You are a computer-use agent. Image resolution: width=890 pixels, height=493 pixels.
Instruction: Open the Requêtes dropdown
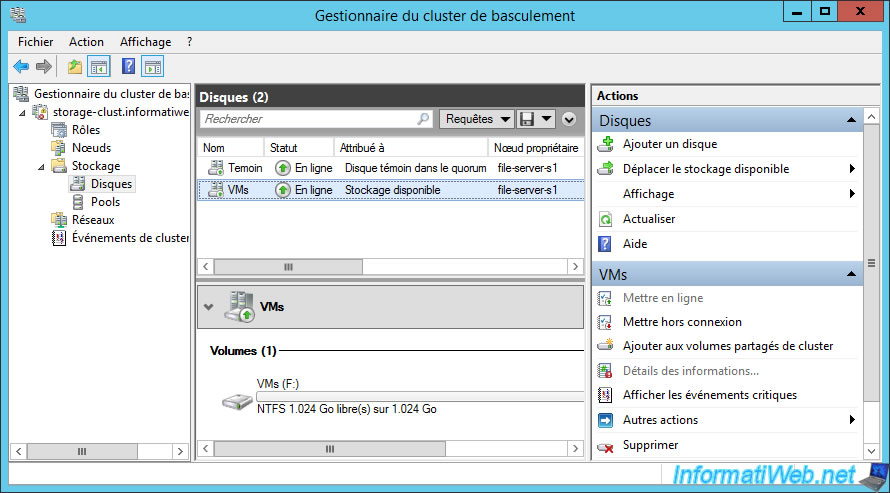click(x=477, y=119)
